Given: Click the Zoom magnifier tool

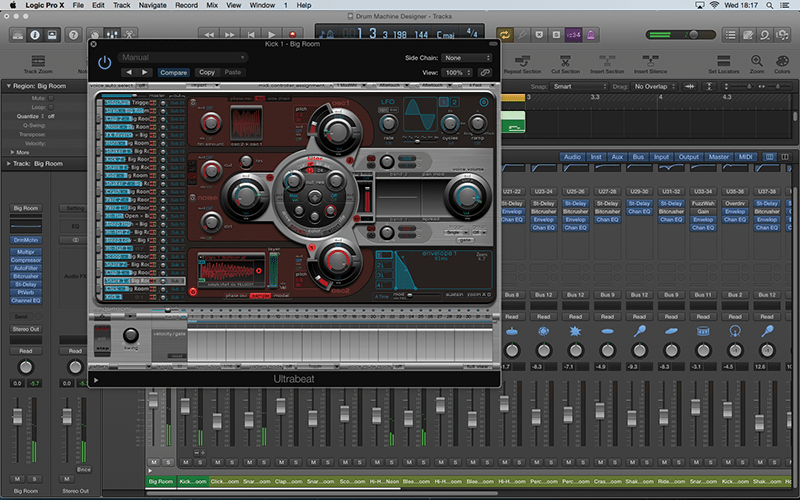Looking at the screenshot, I should click(757, 64).
